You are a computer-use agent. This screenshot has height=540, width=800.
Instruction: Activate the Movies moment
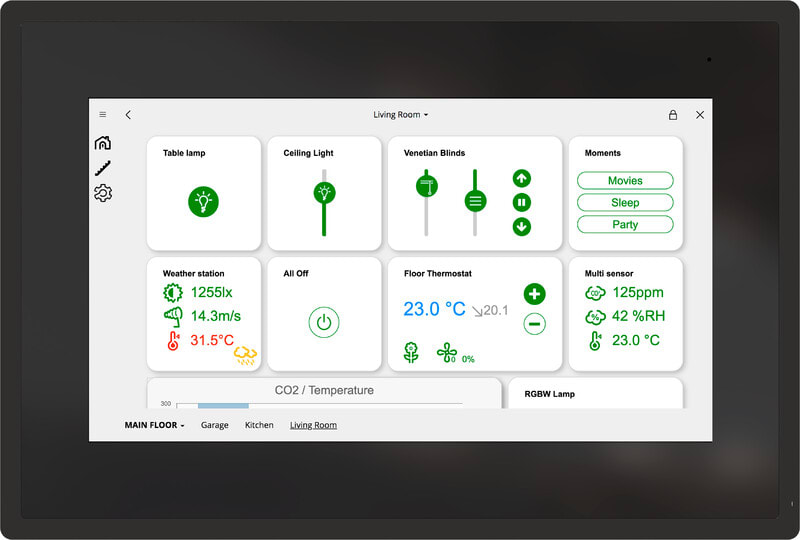click(625, 181)
